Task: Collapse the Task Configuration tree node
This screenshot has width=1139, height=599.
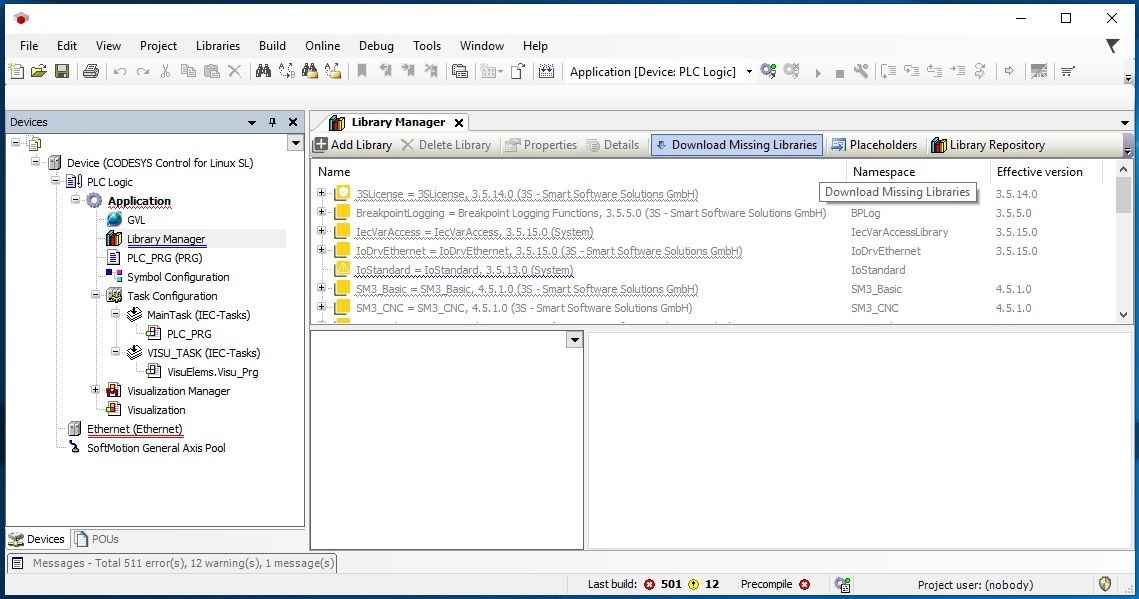Action: click(95, 295)
